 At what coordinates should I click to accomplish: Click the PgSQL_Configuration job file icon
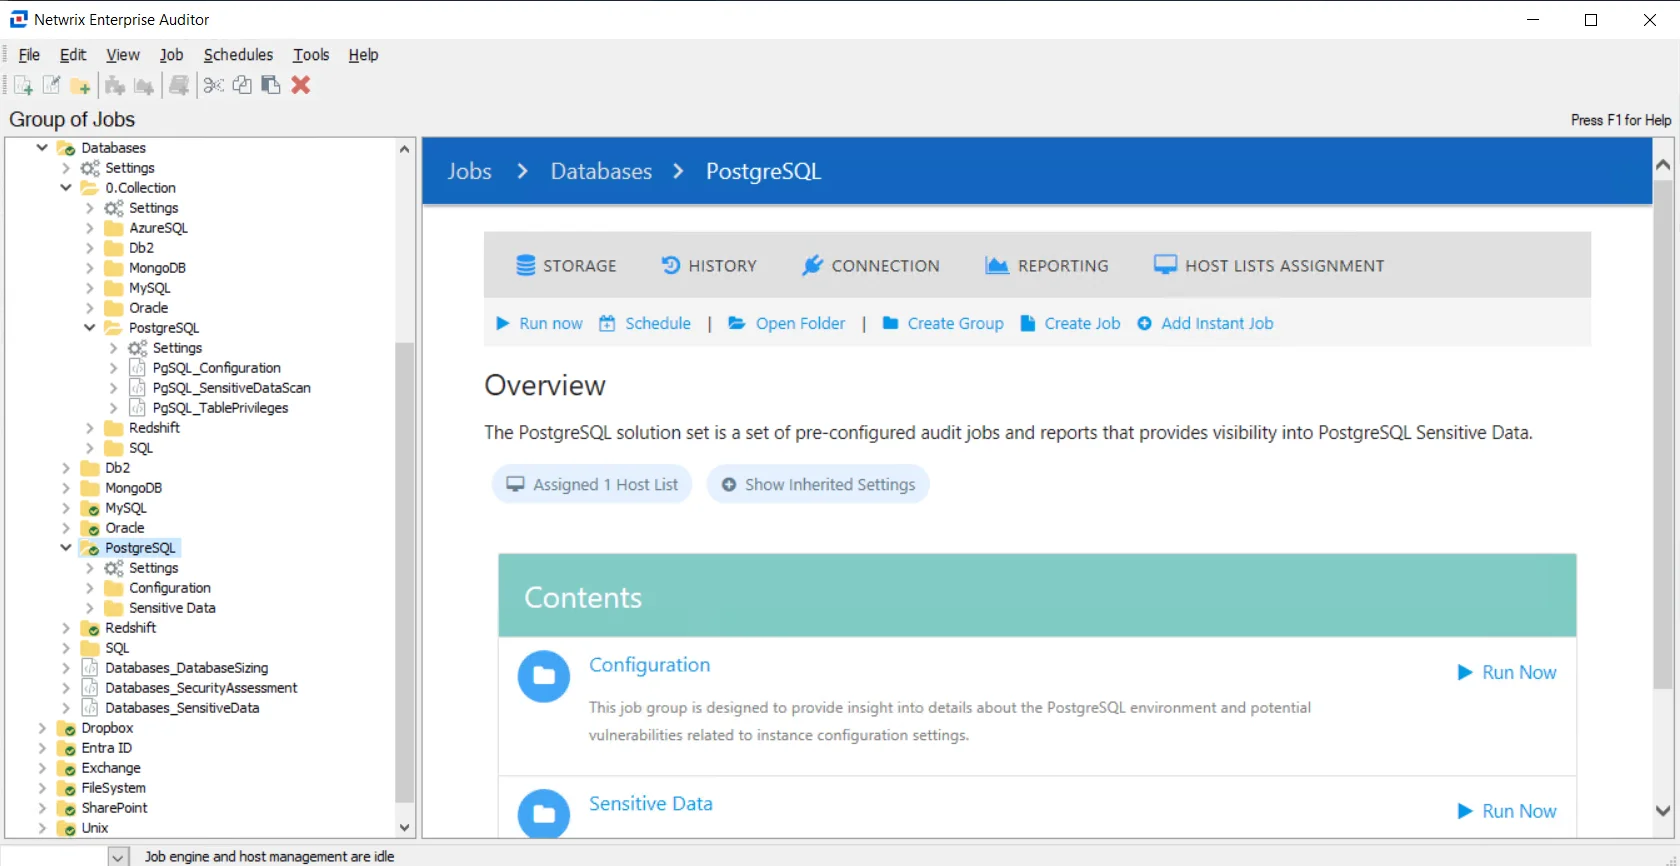(x=138, y=368)
